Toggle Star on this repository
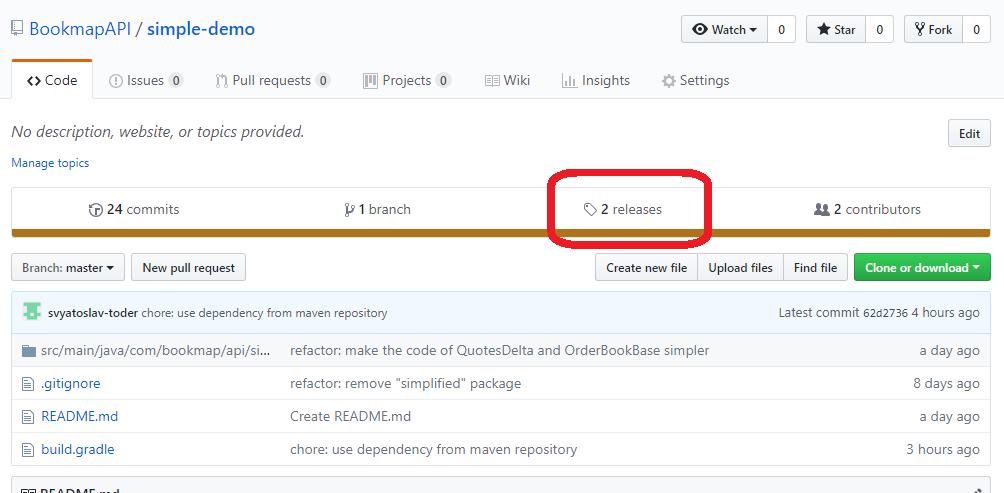Viewport: 1004px width, 493px height. [836, 30]
